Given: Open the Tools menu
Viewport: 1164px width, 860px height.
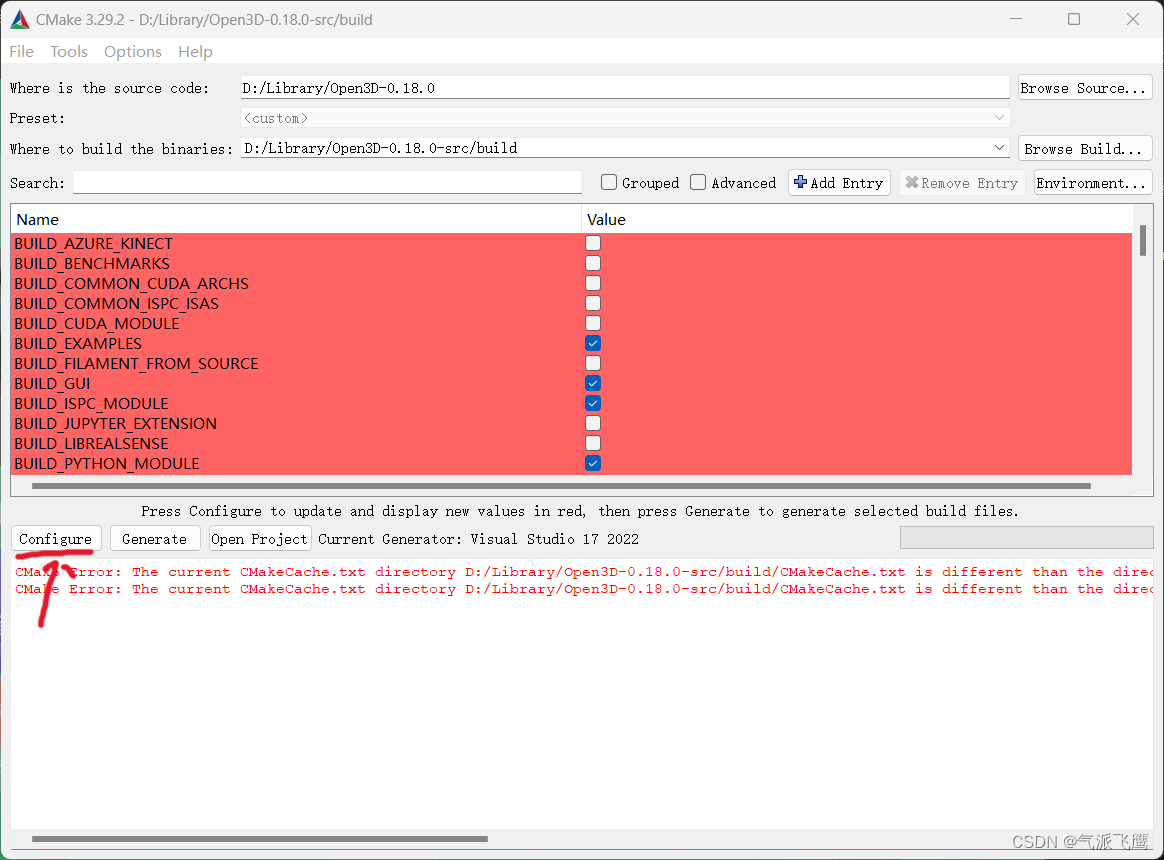Looking at the screenshot, I should pos(69,51).
